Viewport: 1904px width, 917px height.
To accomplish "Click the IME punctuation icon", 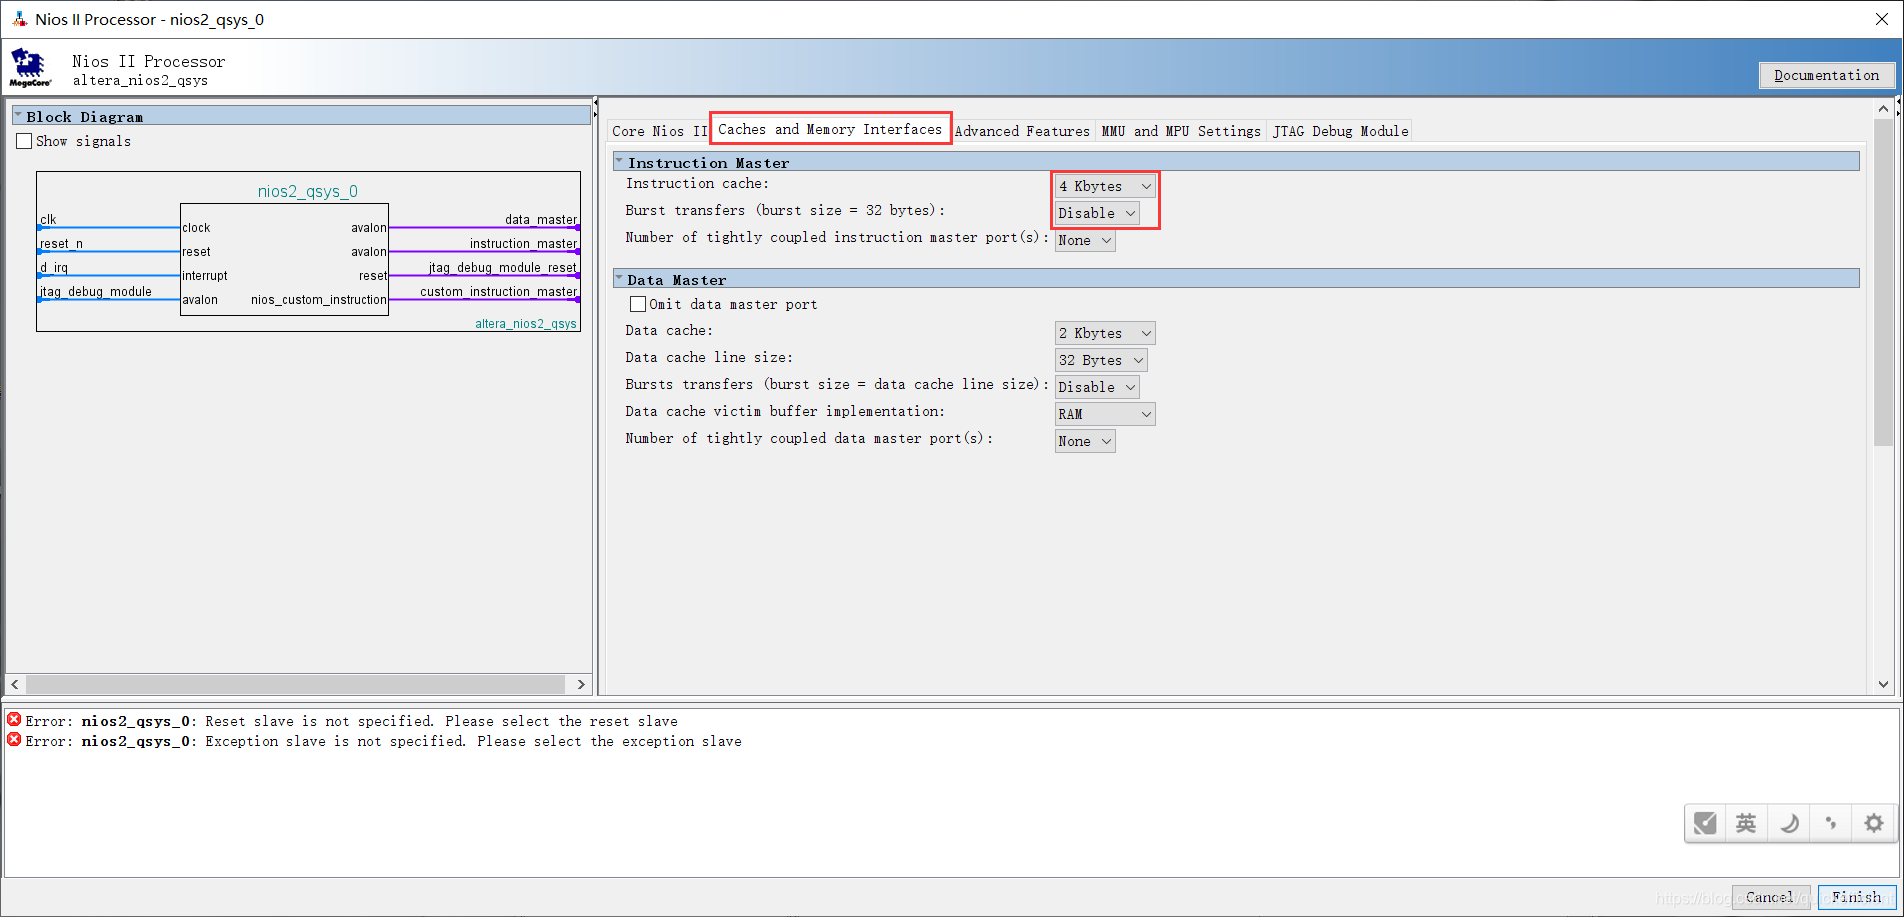I will pos(1831,823).
